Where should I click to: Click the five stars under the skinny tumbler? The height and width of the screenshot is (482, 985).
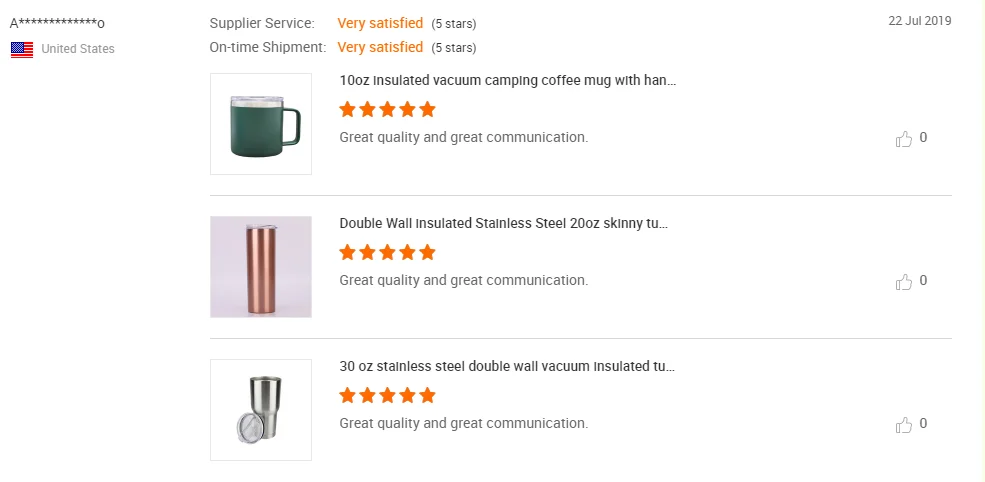click(388, 253)
